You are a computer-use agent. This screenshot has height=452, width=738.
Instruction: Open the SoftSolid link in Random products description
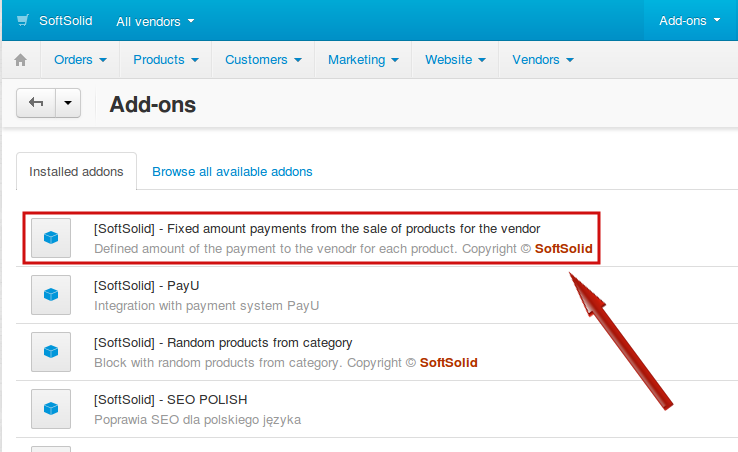click(x=449, y=363)
